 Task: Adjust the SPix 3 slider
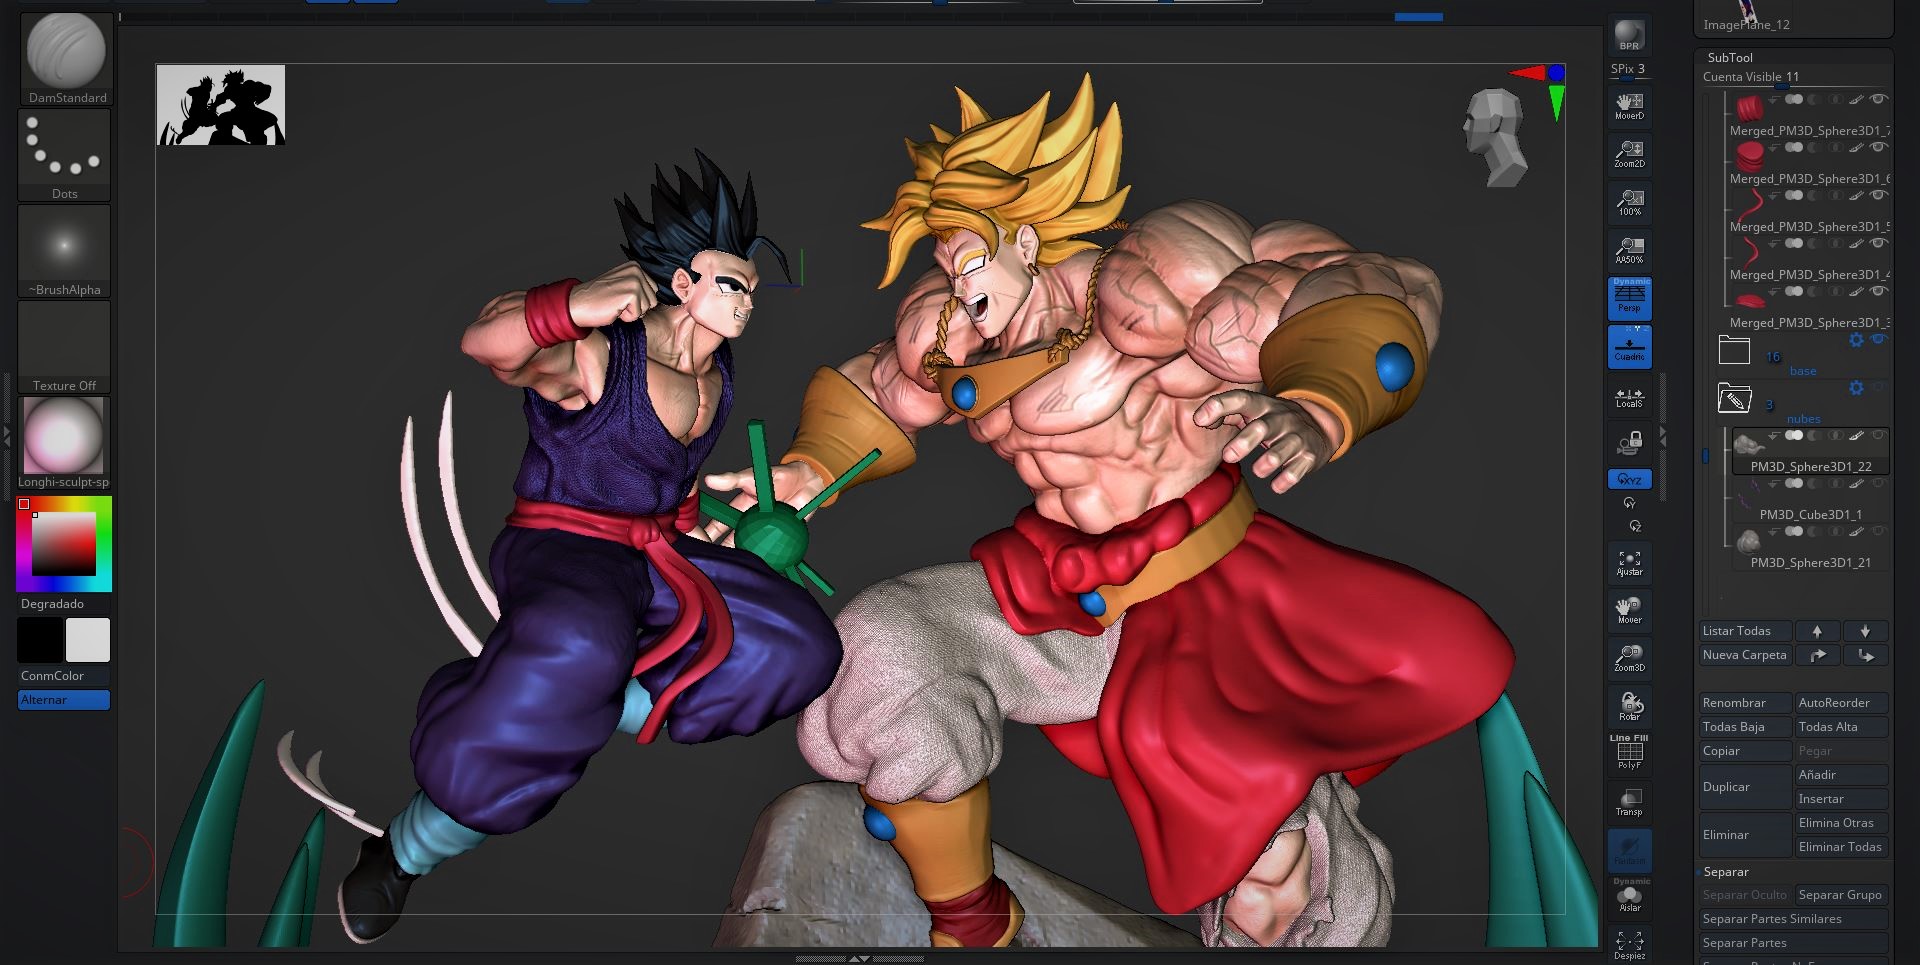click(1630, 69)
